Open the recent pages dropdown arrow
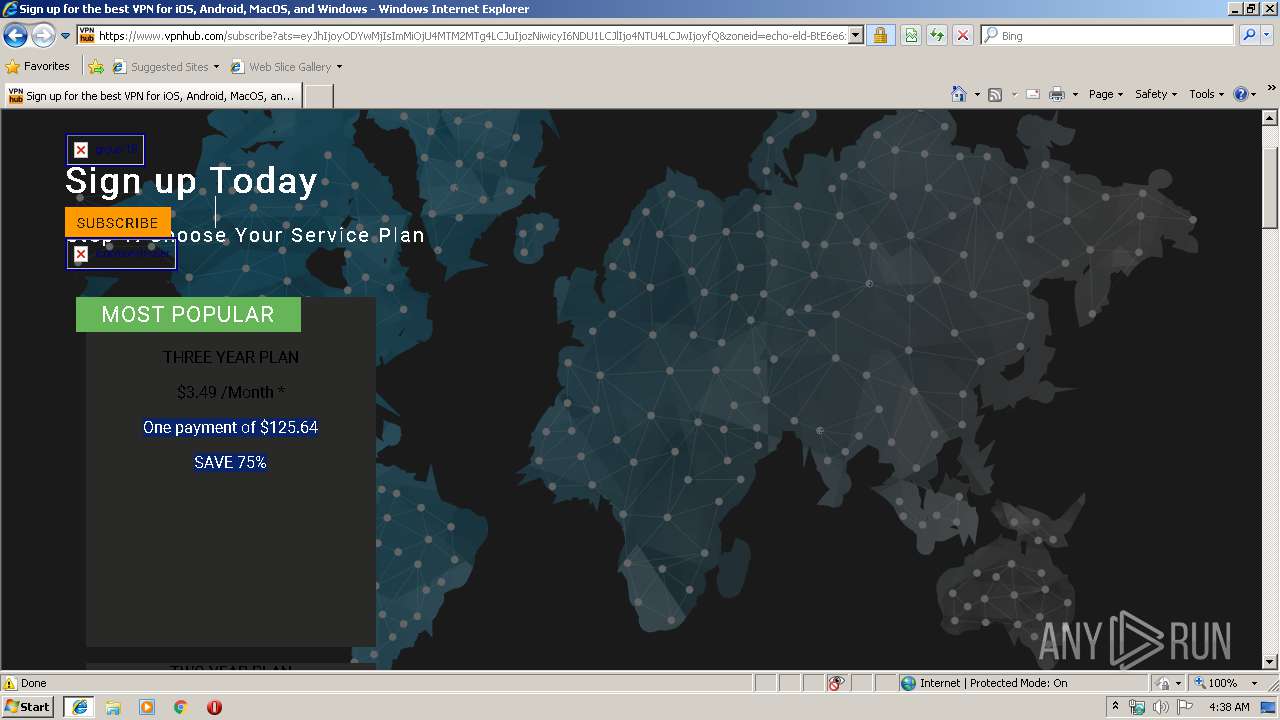The height and width of the screenshot is (720, 1280). point(65,36)
